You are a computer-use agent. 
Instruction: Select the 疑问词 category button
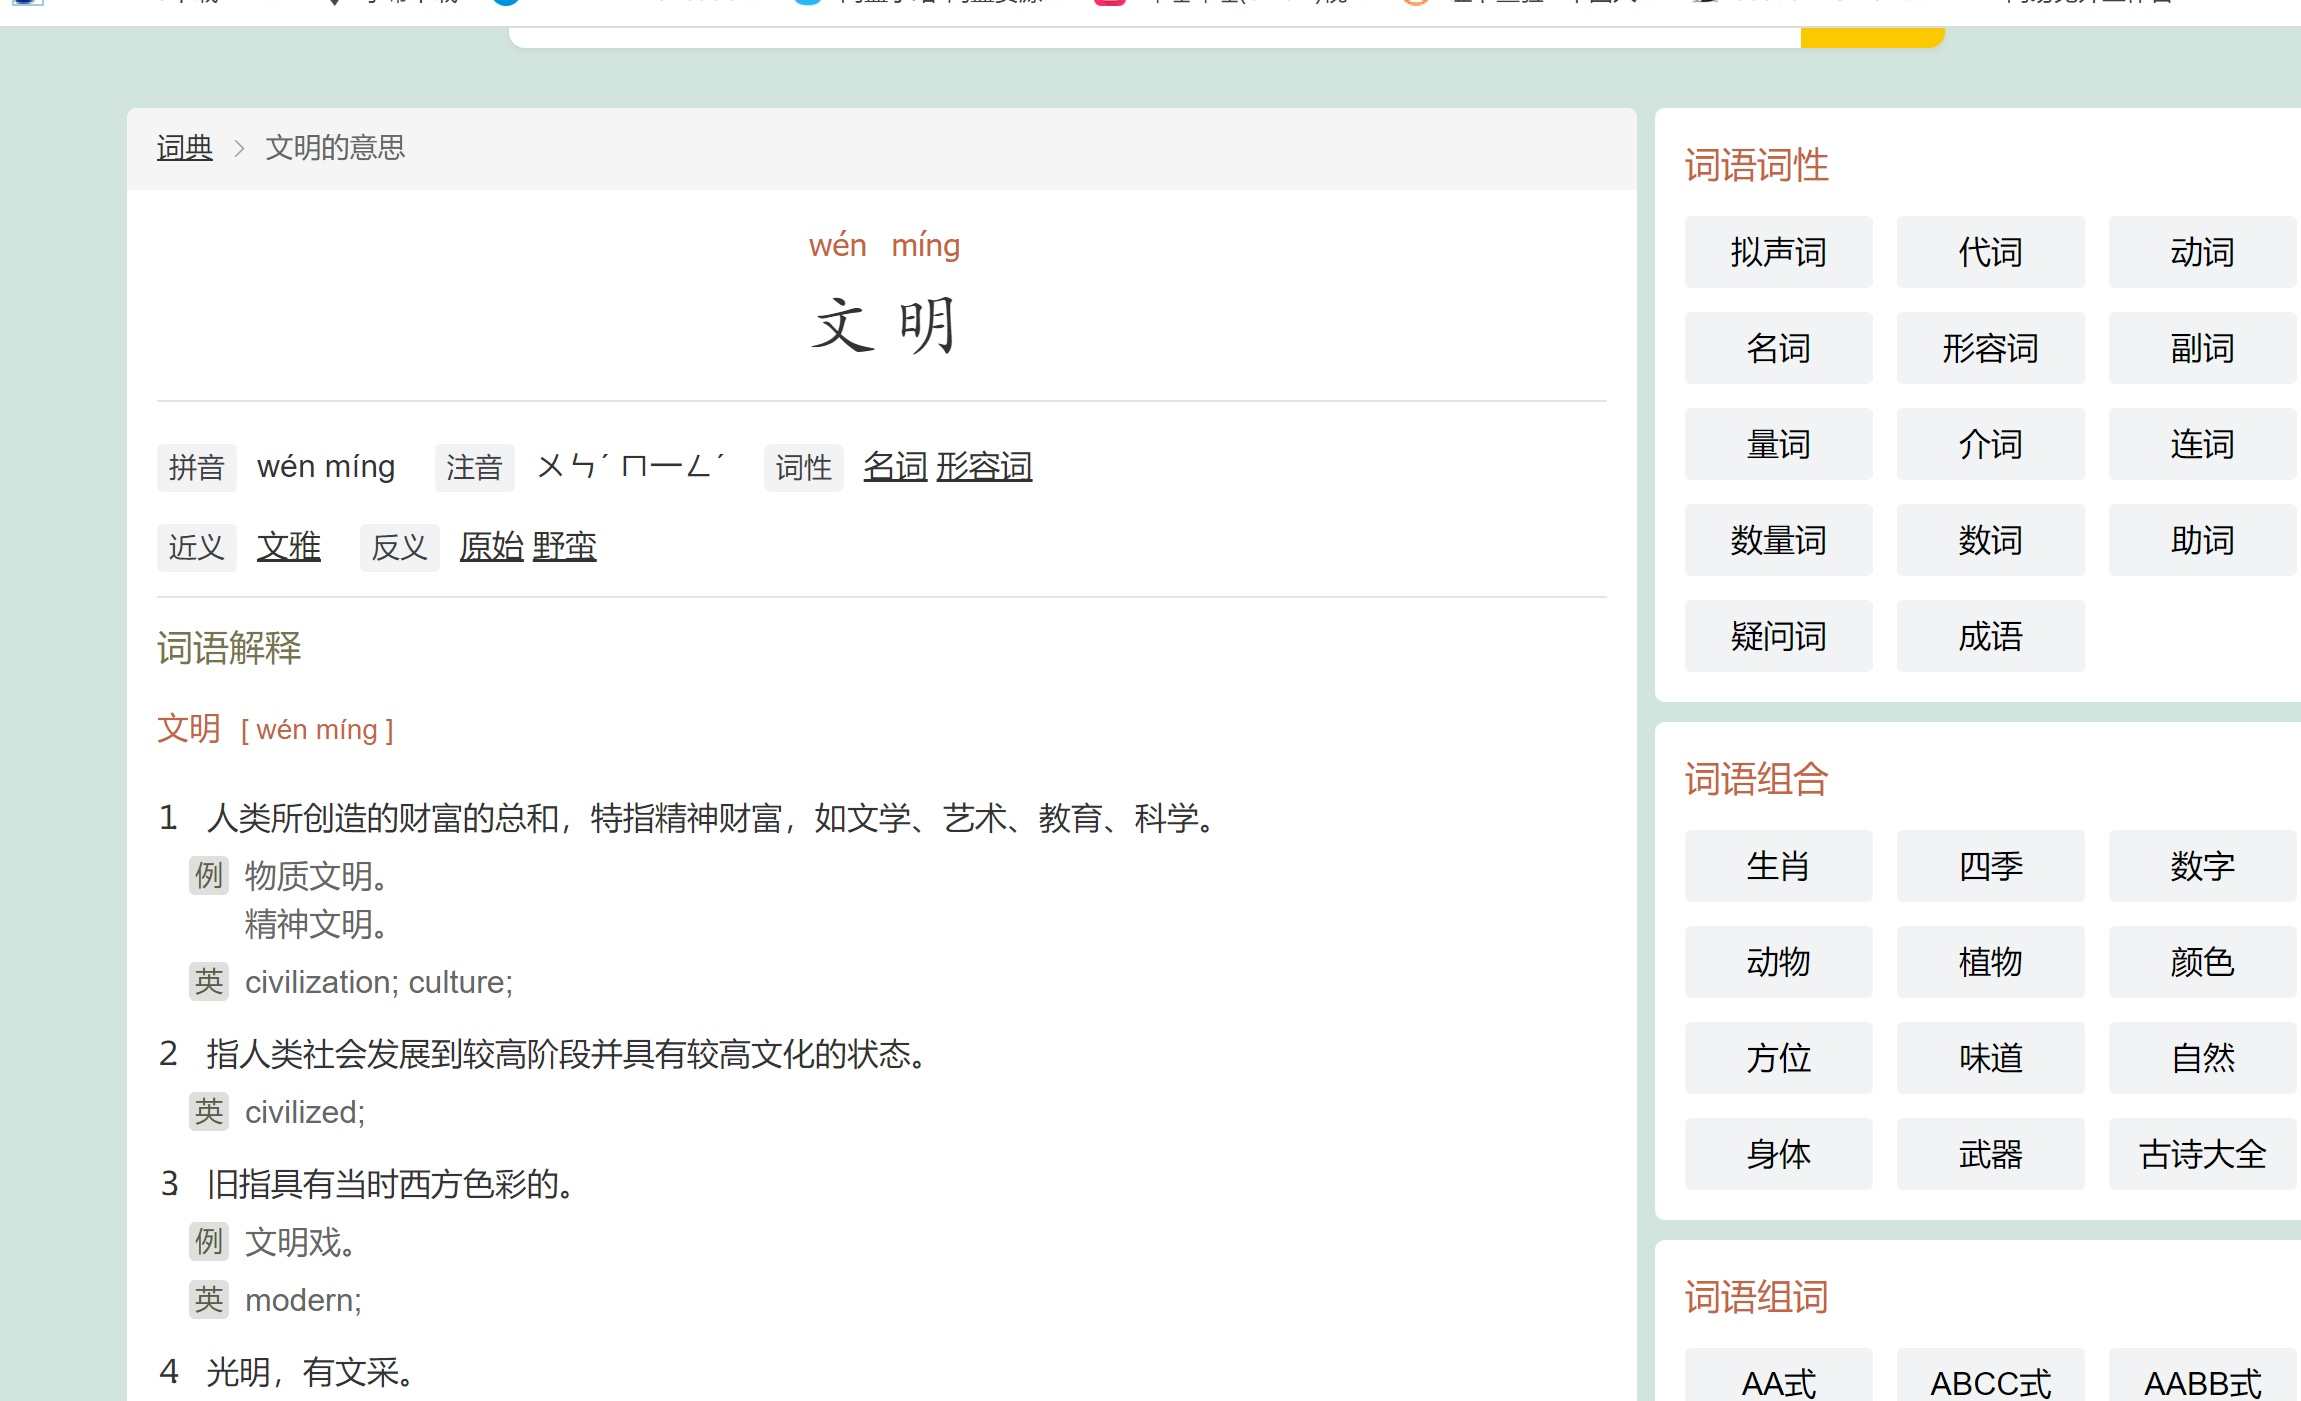click(1779, 636)
